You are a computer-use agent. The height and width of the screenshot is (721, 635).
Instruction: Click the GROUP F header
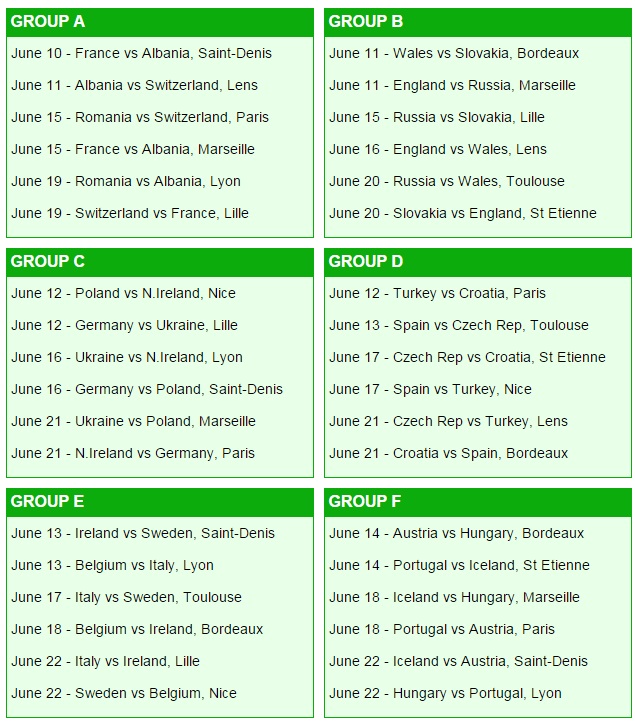click(478, 502)
